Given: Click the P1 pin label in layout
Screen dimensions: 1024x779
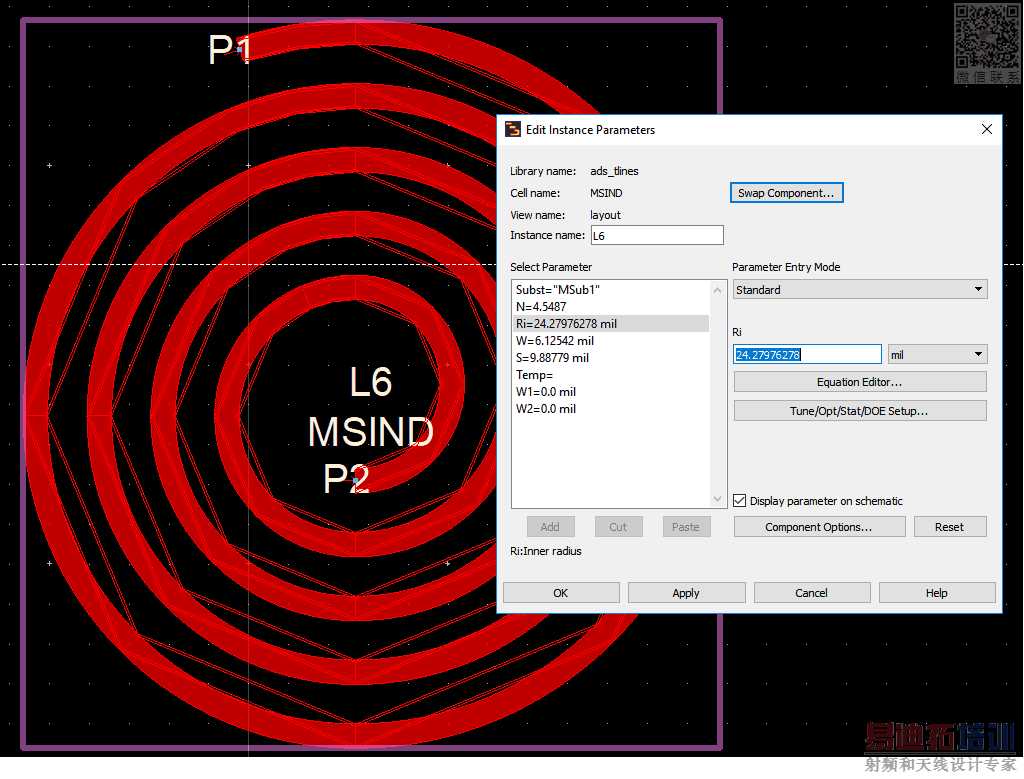Looking at the screenshot, I should click(229, 49).
